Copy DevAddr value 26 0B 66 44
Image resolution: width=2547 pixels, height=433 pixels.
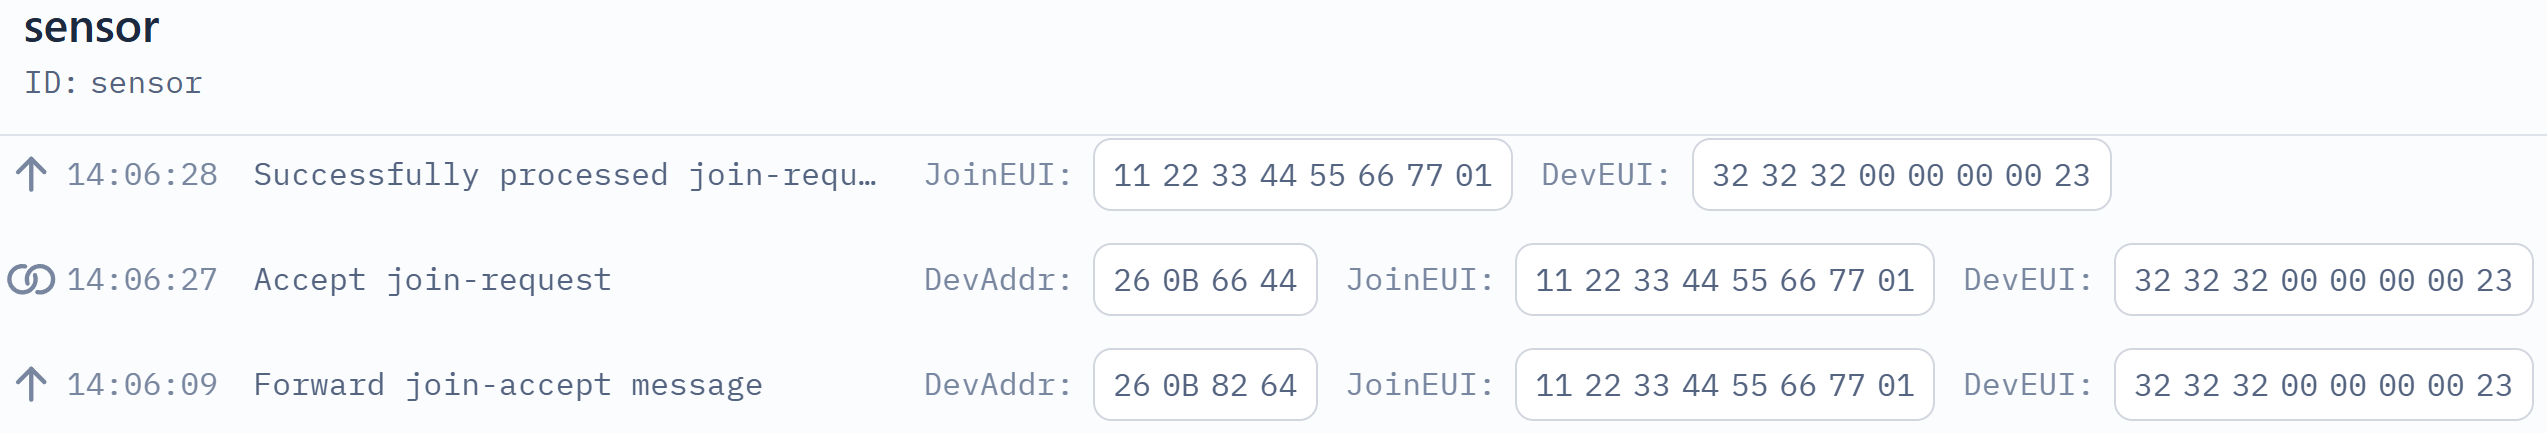pos(1205,280)
